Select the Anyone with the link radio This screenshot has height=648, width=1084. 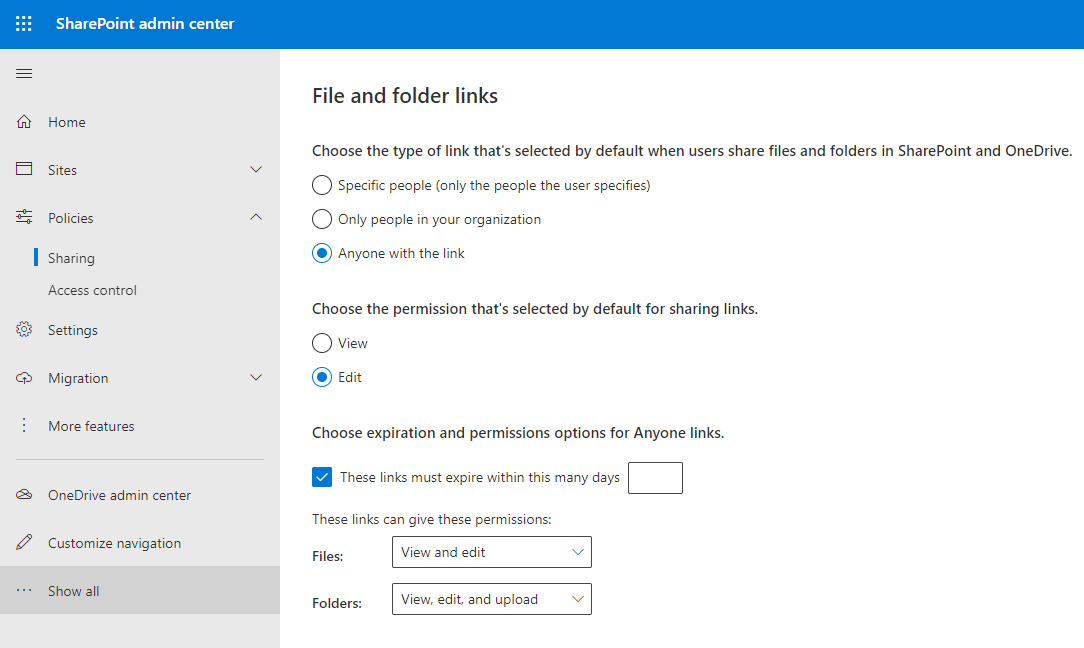[x=321, y=253]
